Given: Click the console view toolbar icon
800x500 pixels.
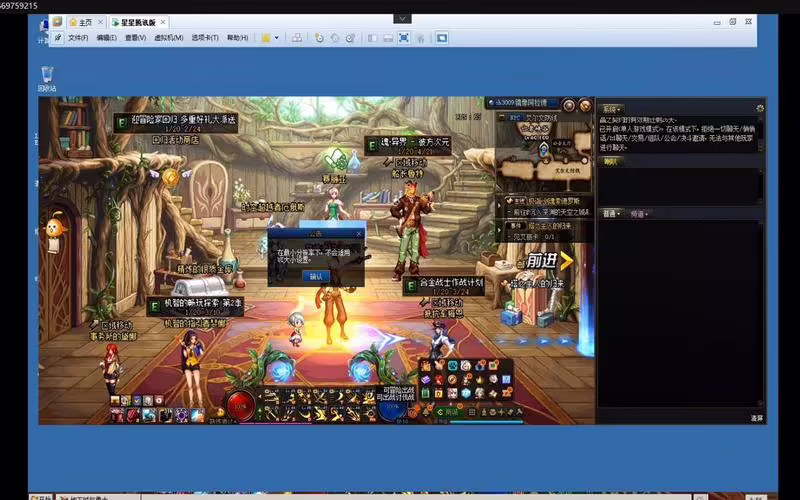Looking at the screenshot, I should pyautogui.click(x=442, y=38).
